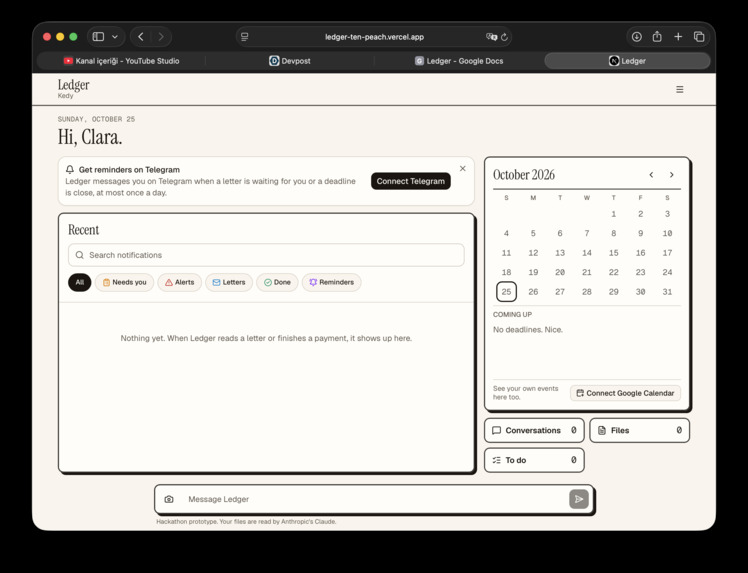Click "Recent" heading
The height and width of the screenshot is (573, 748).
pos(83,230)
